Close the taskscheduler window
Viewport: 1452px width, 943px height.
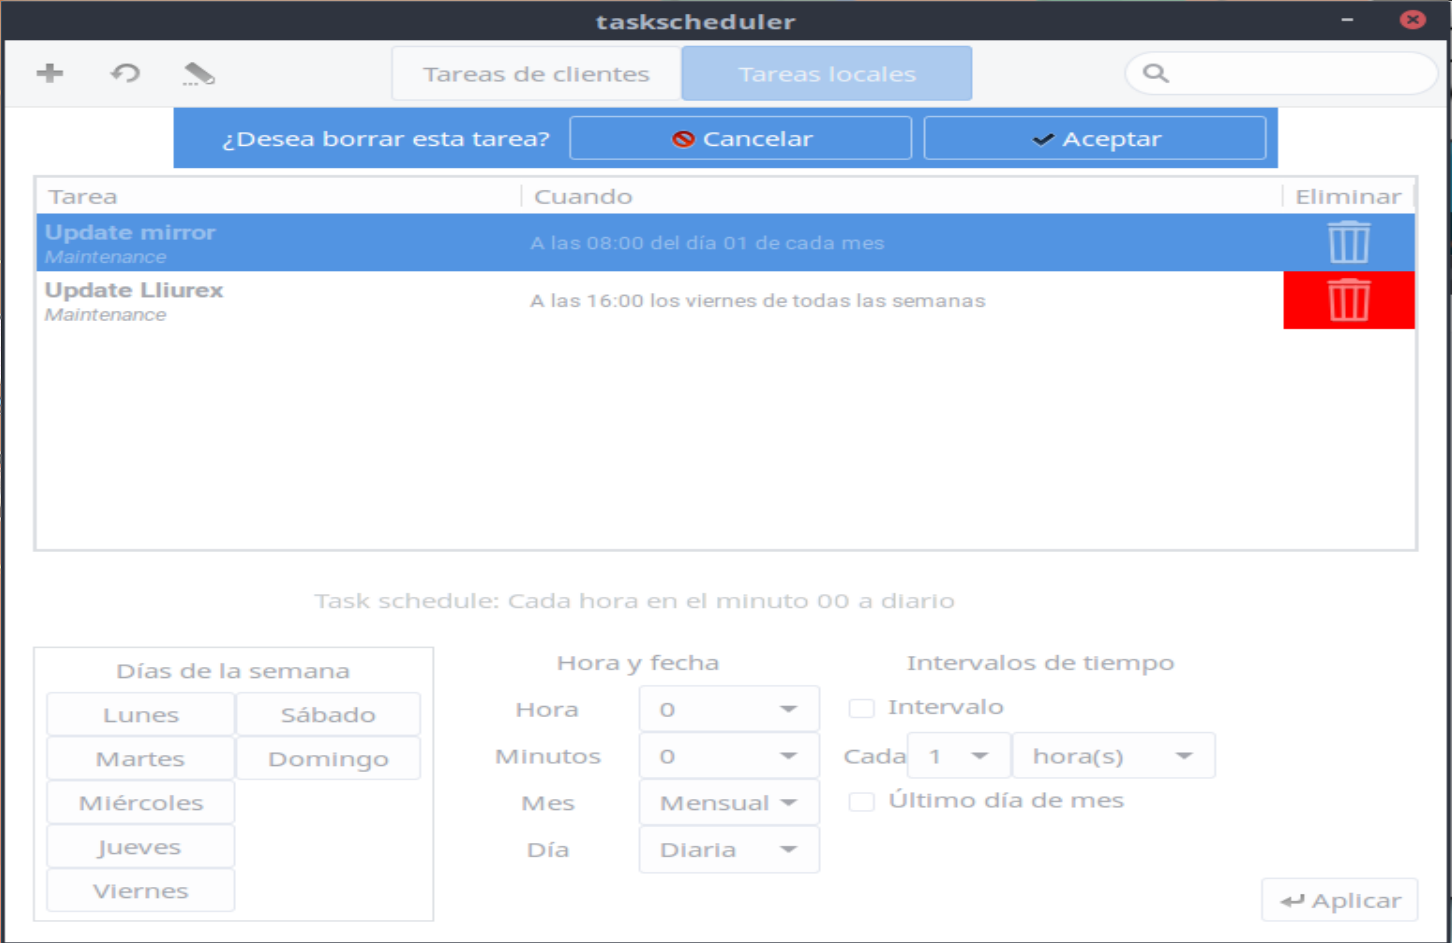1412,19
